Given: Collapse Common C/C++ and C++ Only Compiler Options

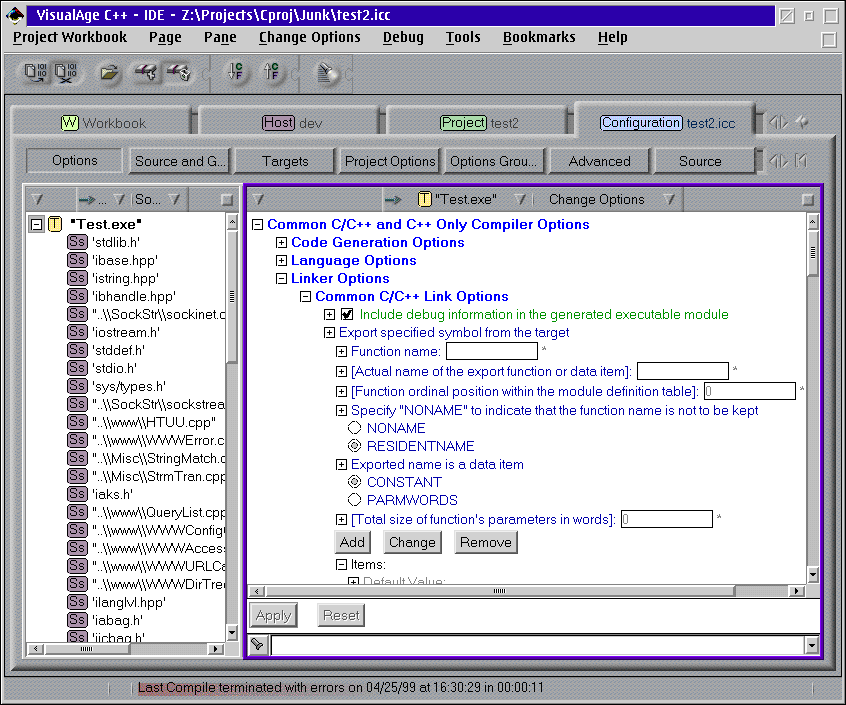Looking at the screenshot, I should click(x=258, y=224).
